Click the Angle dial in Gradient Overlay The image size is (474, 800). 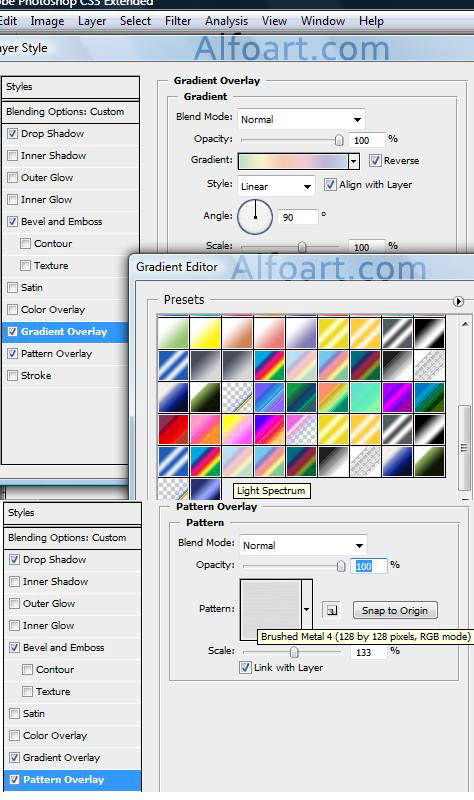[x=255, y=217]
